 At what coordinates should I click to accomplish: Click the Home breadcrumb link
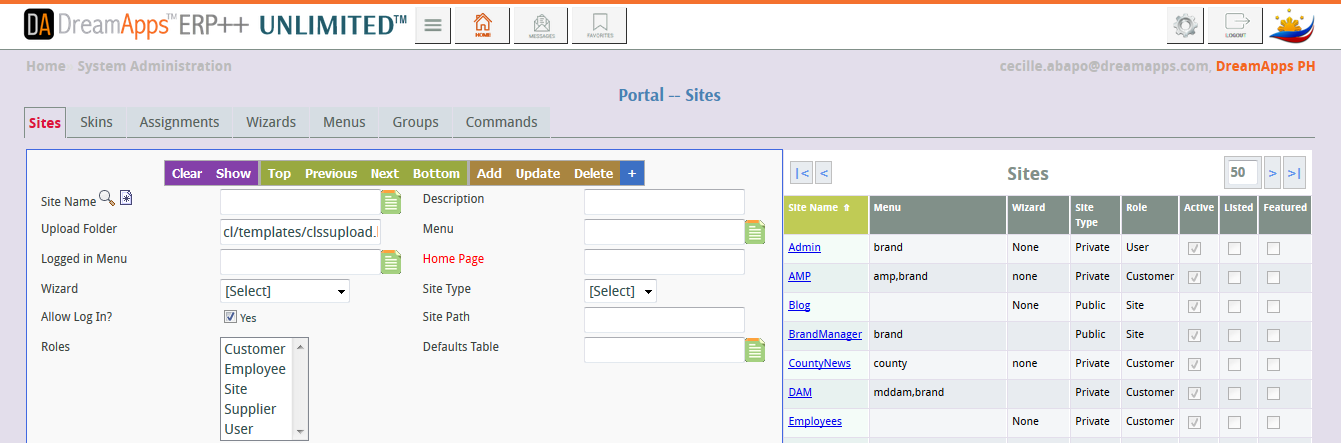(x=45, y=66)
